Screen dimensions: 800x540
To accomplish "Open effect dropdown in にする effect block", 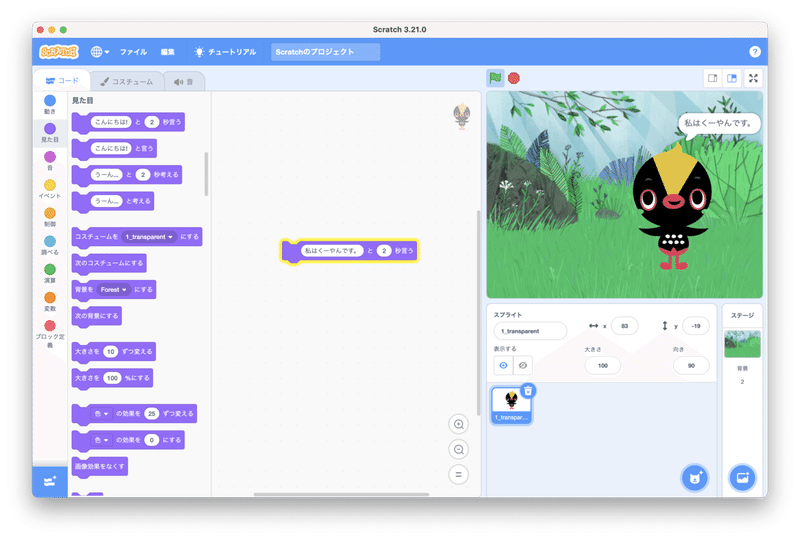I will [102, 440].
